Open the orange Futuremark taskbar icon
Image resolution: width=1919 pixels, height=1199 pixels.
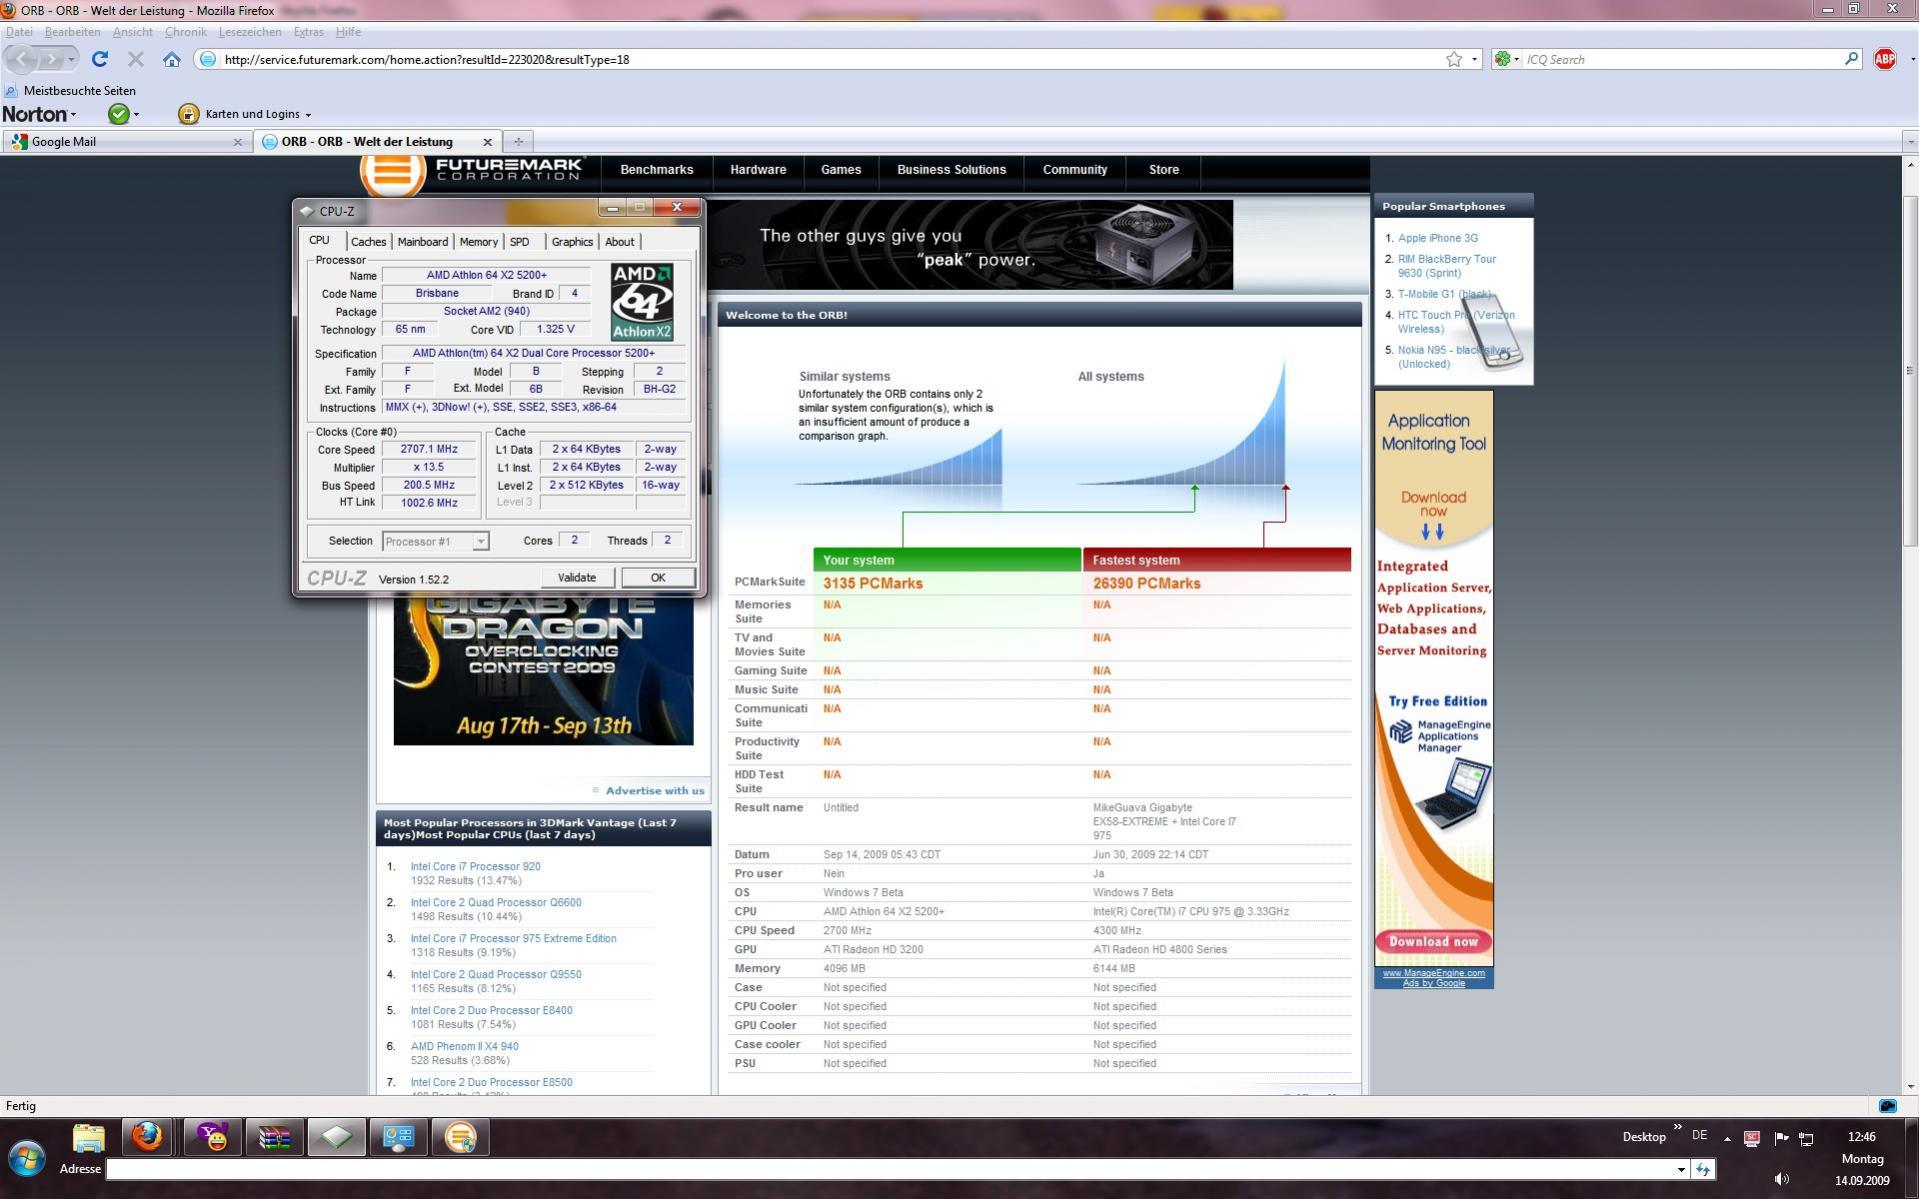click(460, 1137)
